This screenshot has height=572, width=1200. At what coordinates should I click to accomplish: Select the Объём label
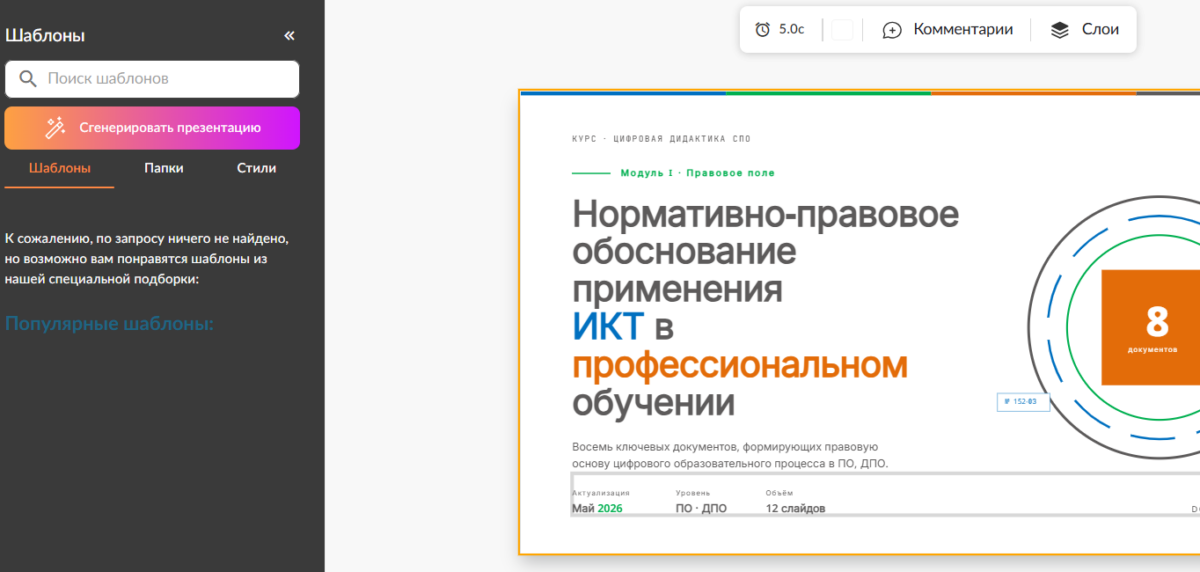coord(779,493)
